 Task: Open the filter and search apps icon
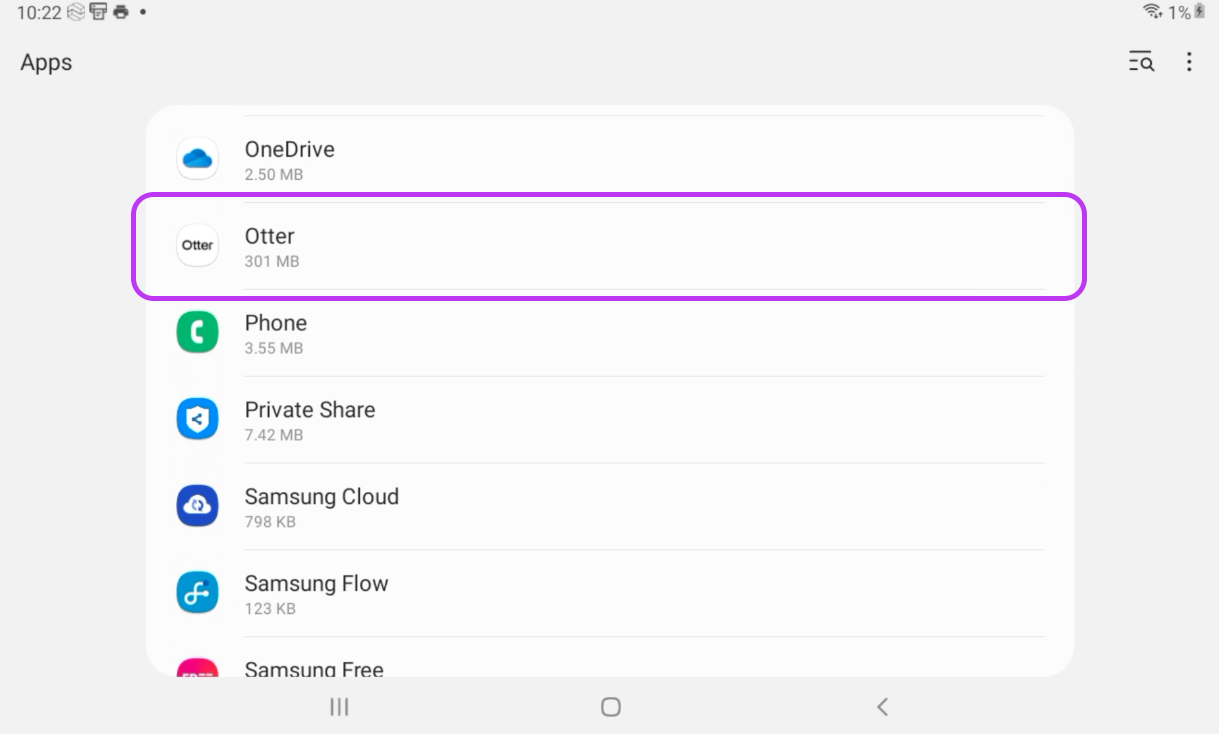click(x=1142, y=62)
